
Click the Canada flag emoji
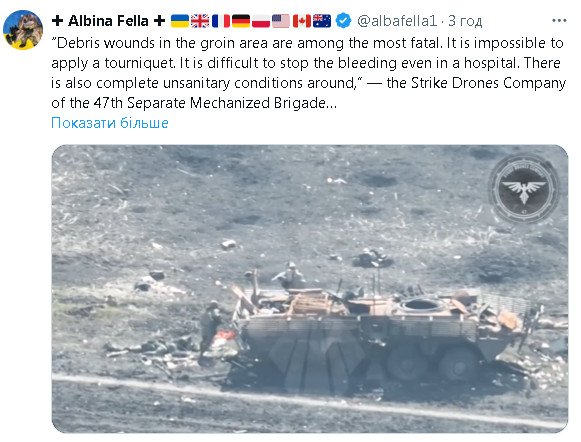point(302,21)
